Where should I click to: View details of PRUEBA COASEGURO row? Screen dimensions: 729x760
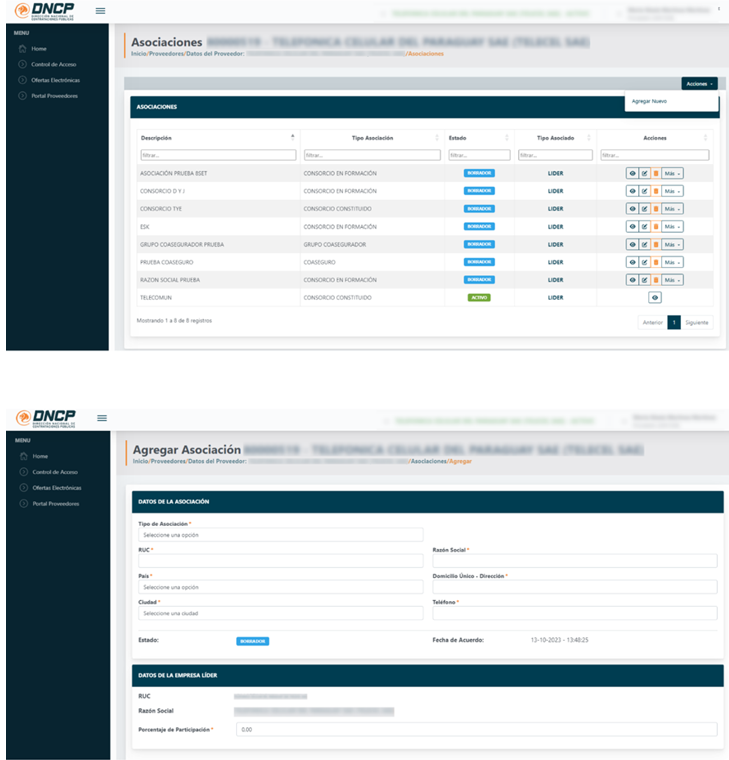(632, 262)
